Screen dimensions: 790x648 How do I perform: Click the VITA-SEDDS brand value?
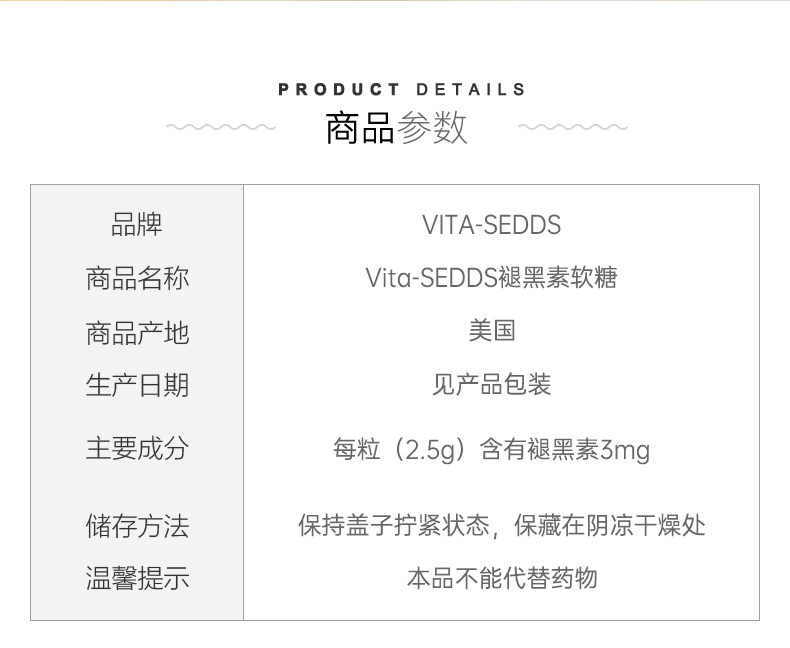pyautogui.click(x=491, y=225)
